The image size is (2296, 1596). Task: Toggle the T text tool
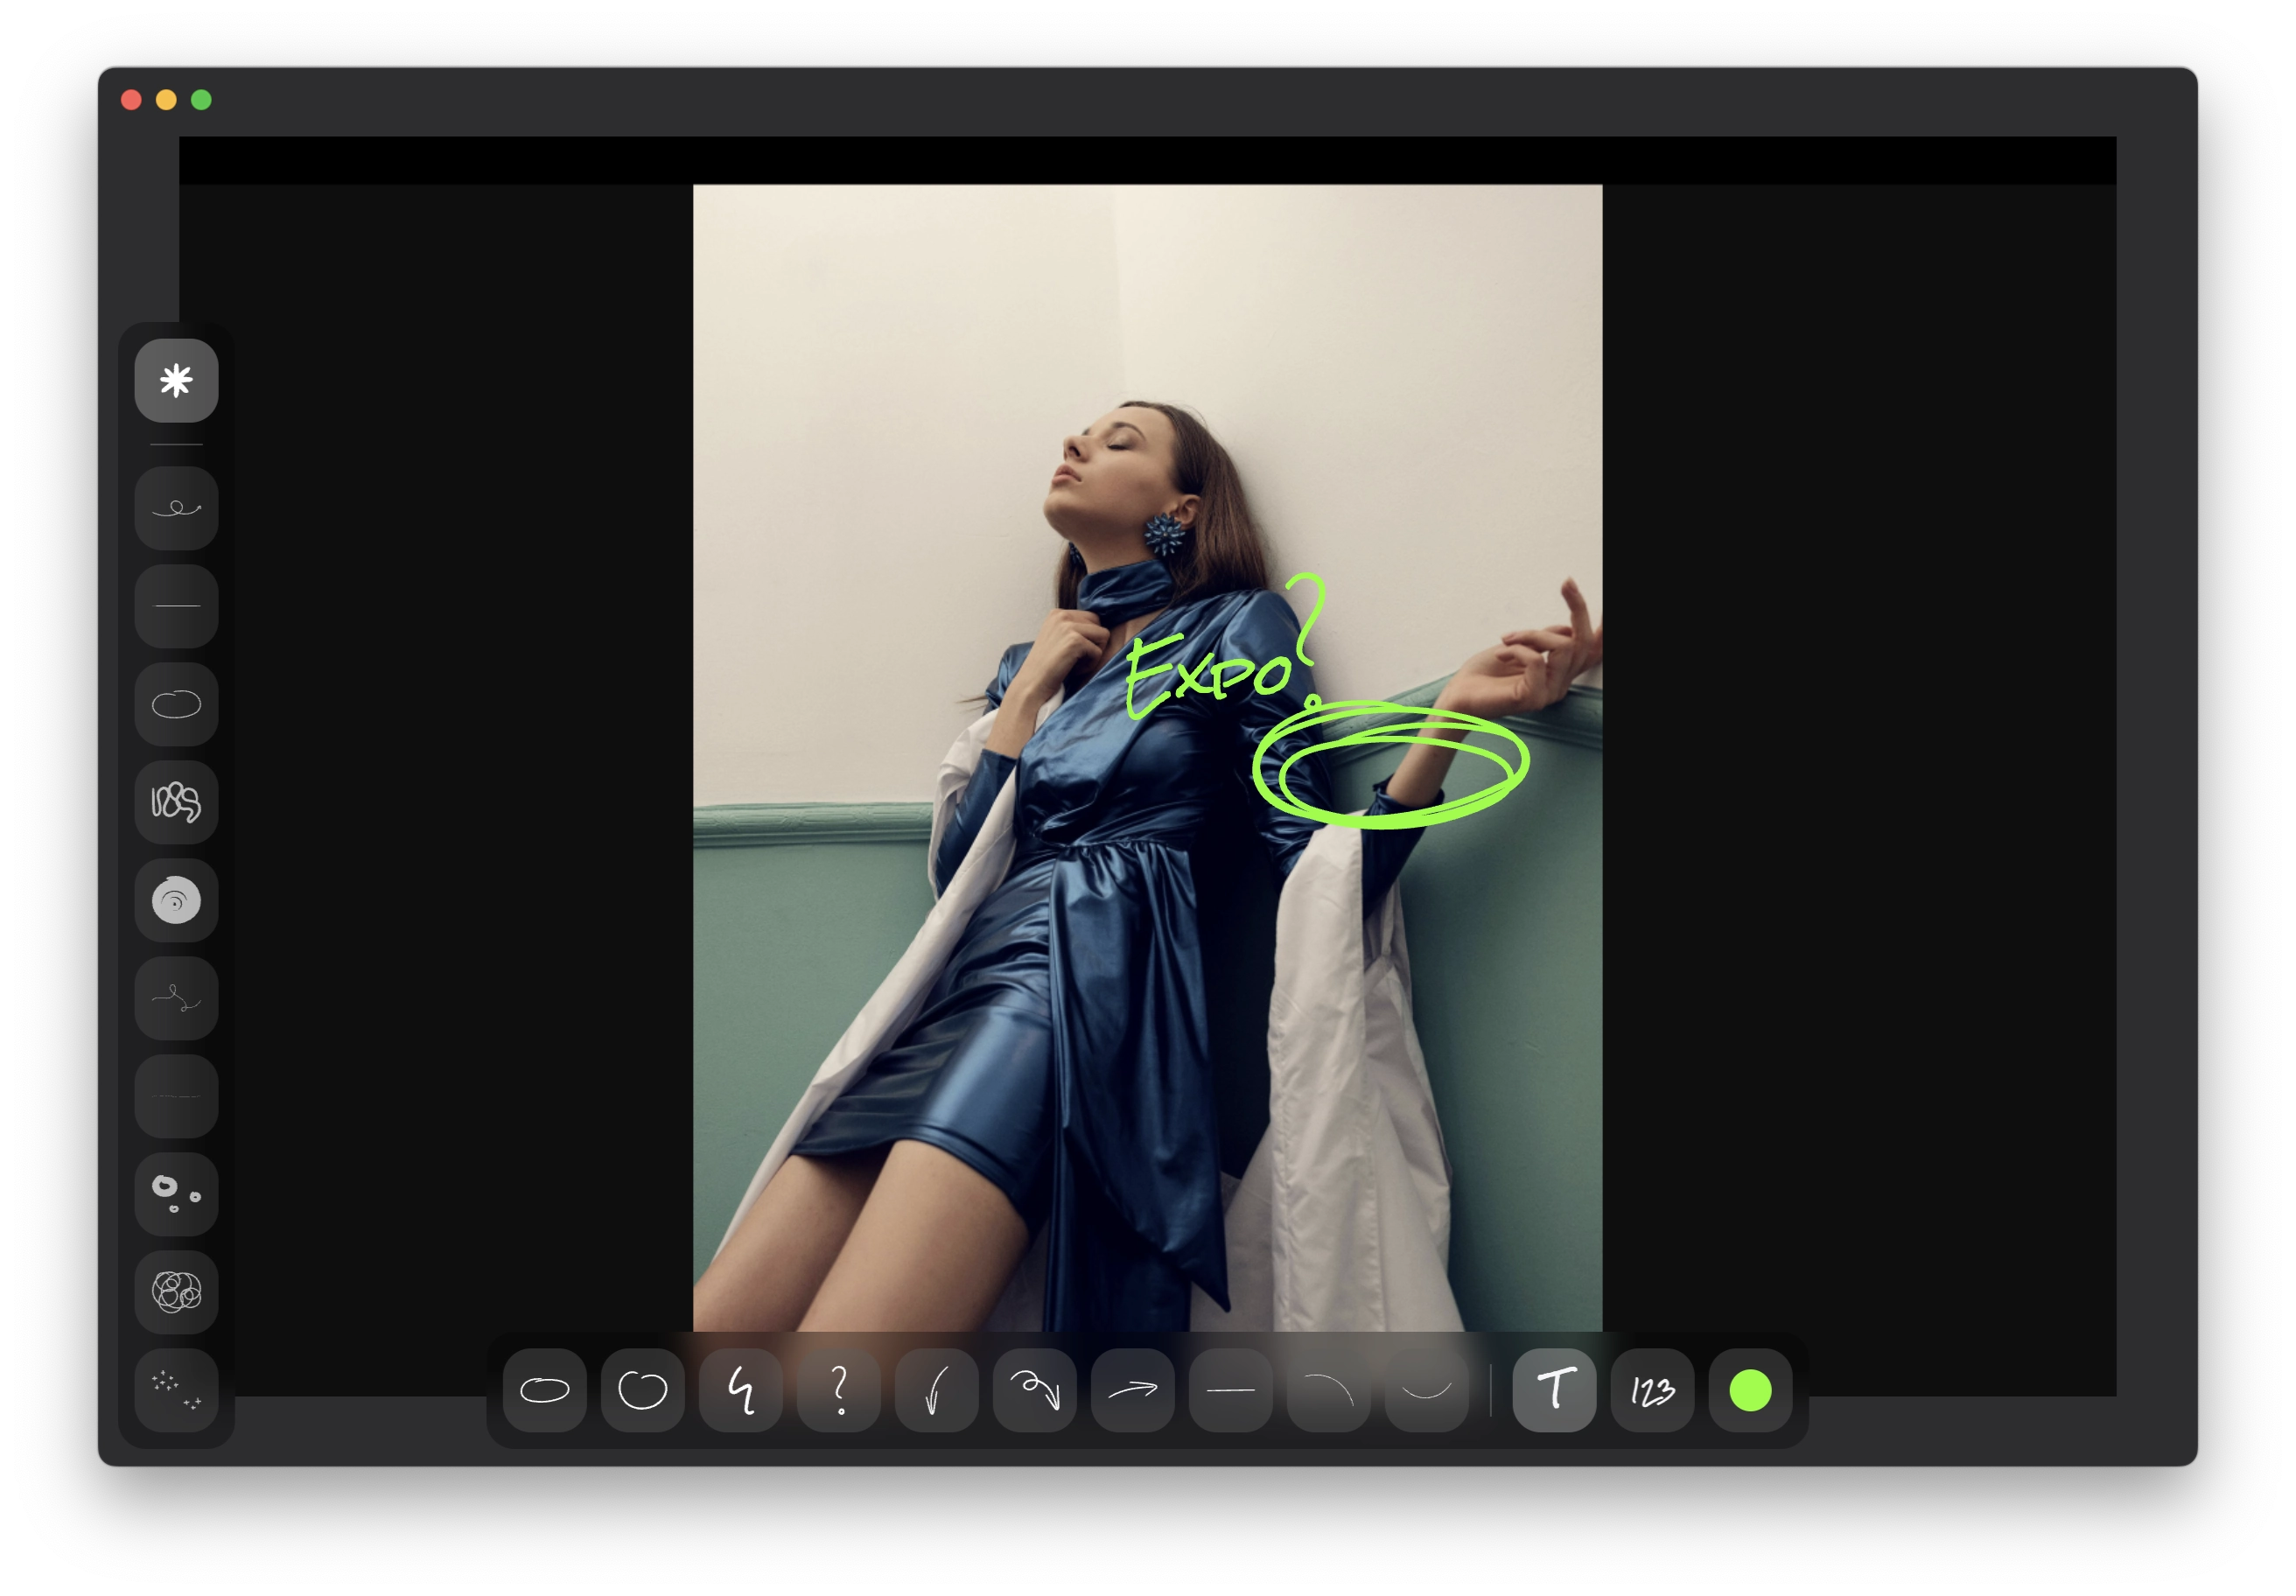click(1554, 1390)
